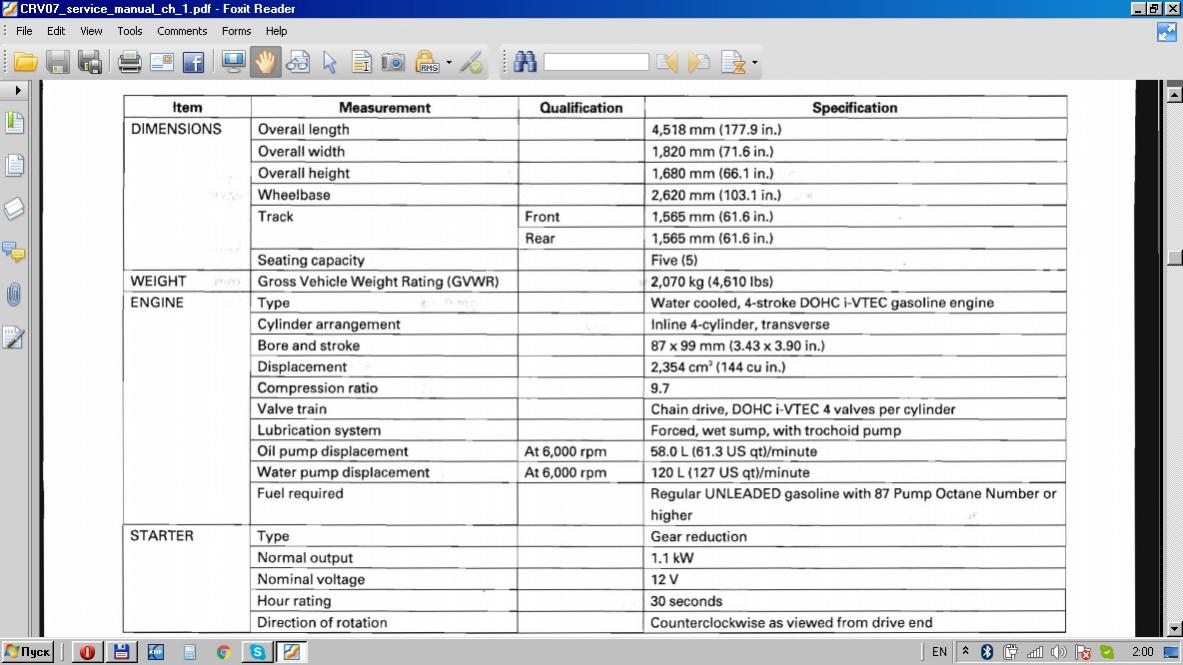Open the Comments panel in sidebar
1183x665 pixels.
14,252
